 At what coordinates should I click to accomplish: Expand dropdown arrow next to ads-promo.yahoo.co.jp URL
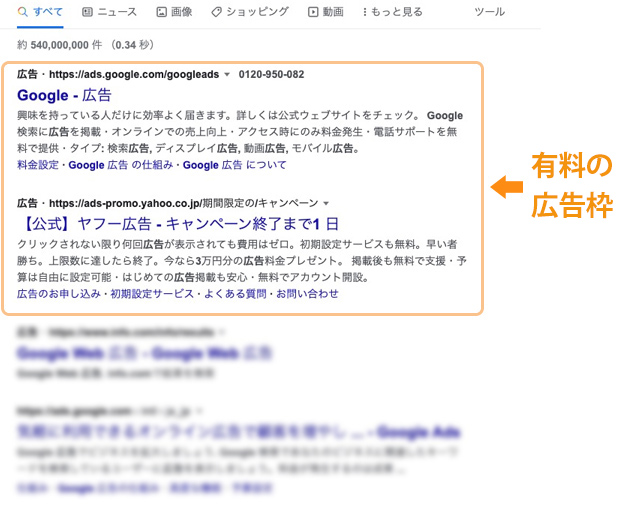pyautogui.click(x=326, y=203)
